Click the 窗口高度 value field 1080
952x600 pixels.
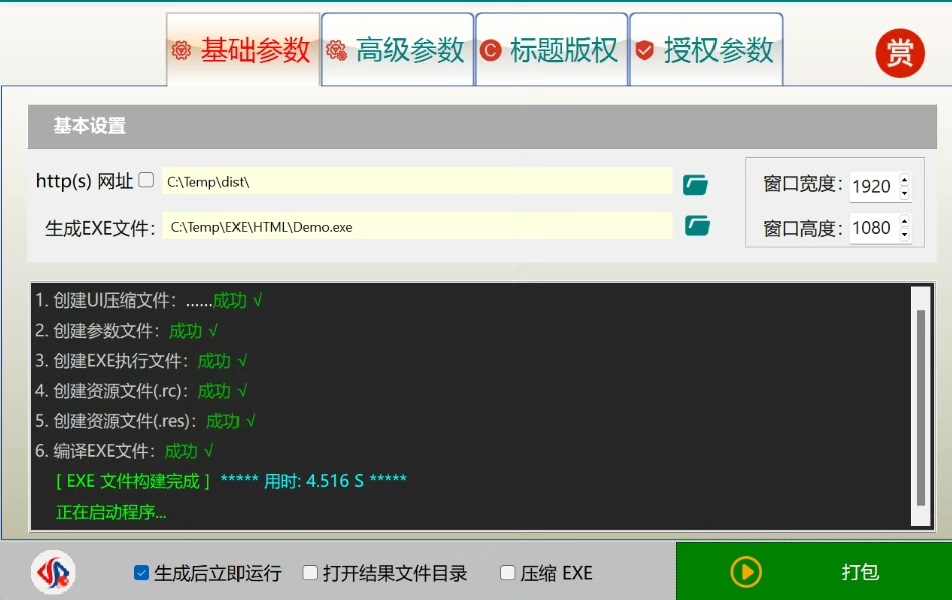pyautogui.click(x=874, y=228)
